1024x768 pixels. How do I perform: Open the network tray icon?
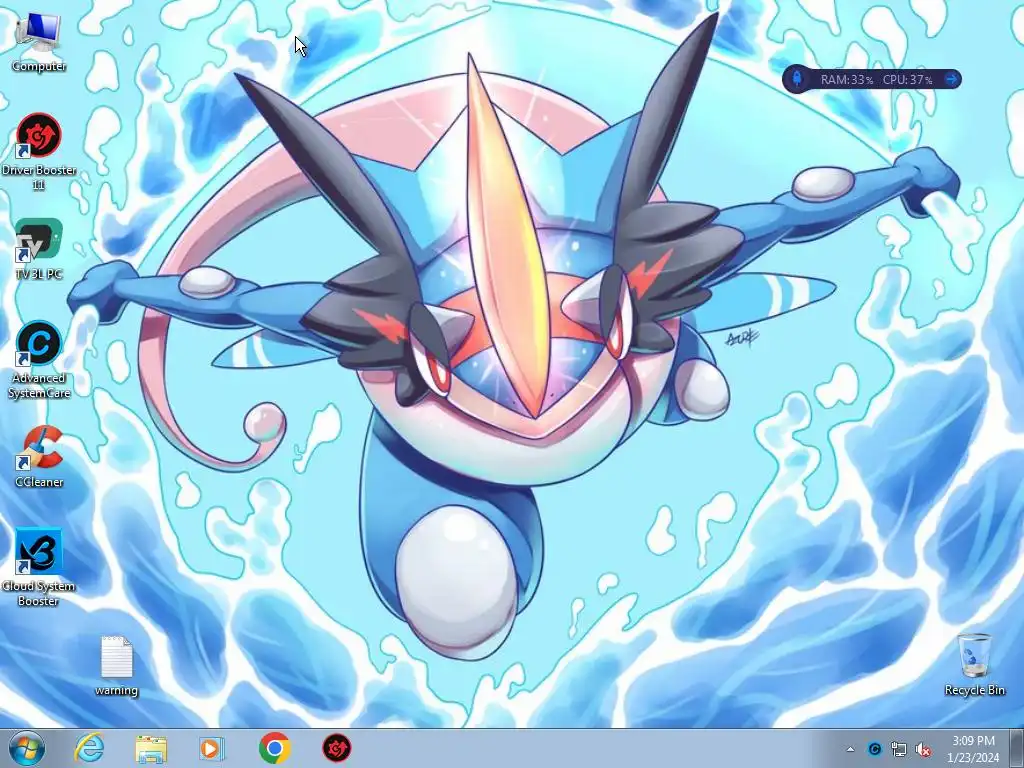click(x=899, y=749)
